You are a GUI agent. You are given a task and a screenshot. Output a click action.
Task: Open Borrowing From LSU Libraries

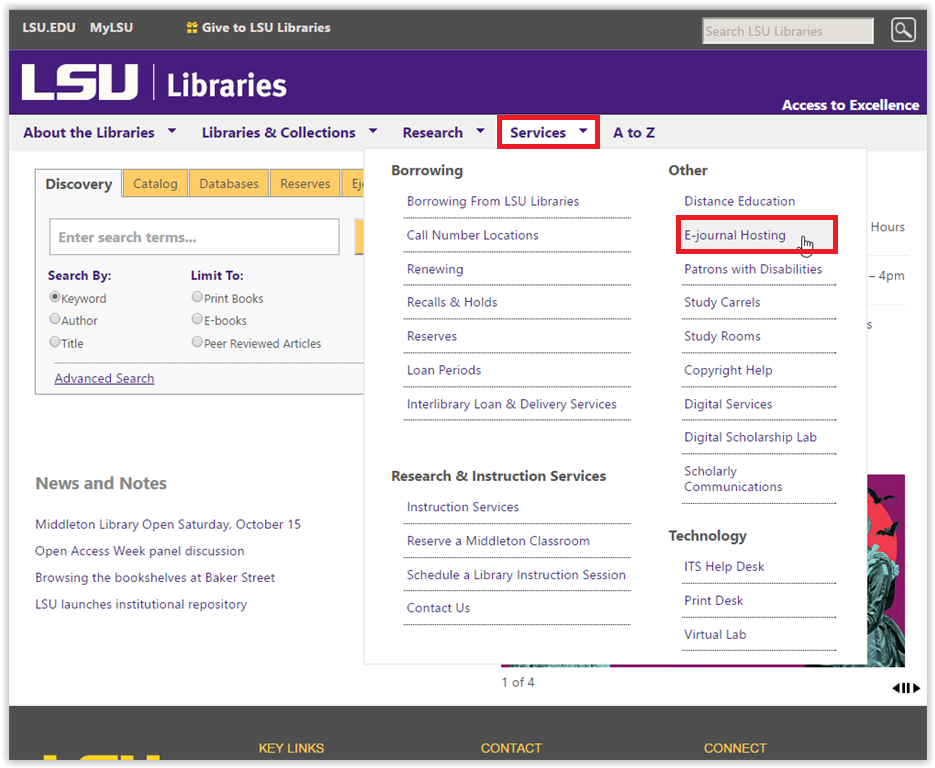(493, 201)
